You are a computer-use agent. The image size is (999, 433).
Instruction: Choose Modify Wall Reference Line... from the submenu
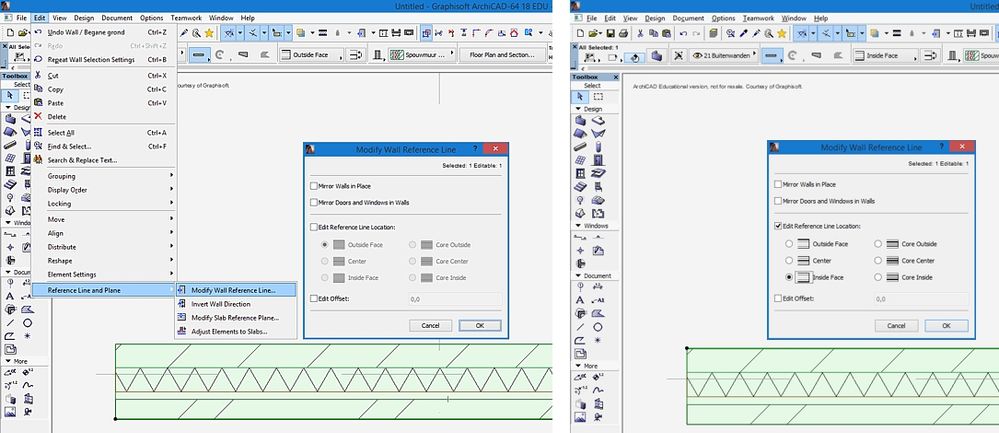pyautogui.click(x=236, y=290)
